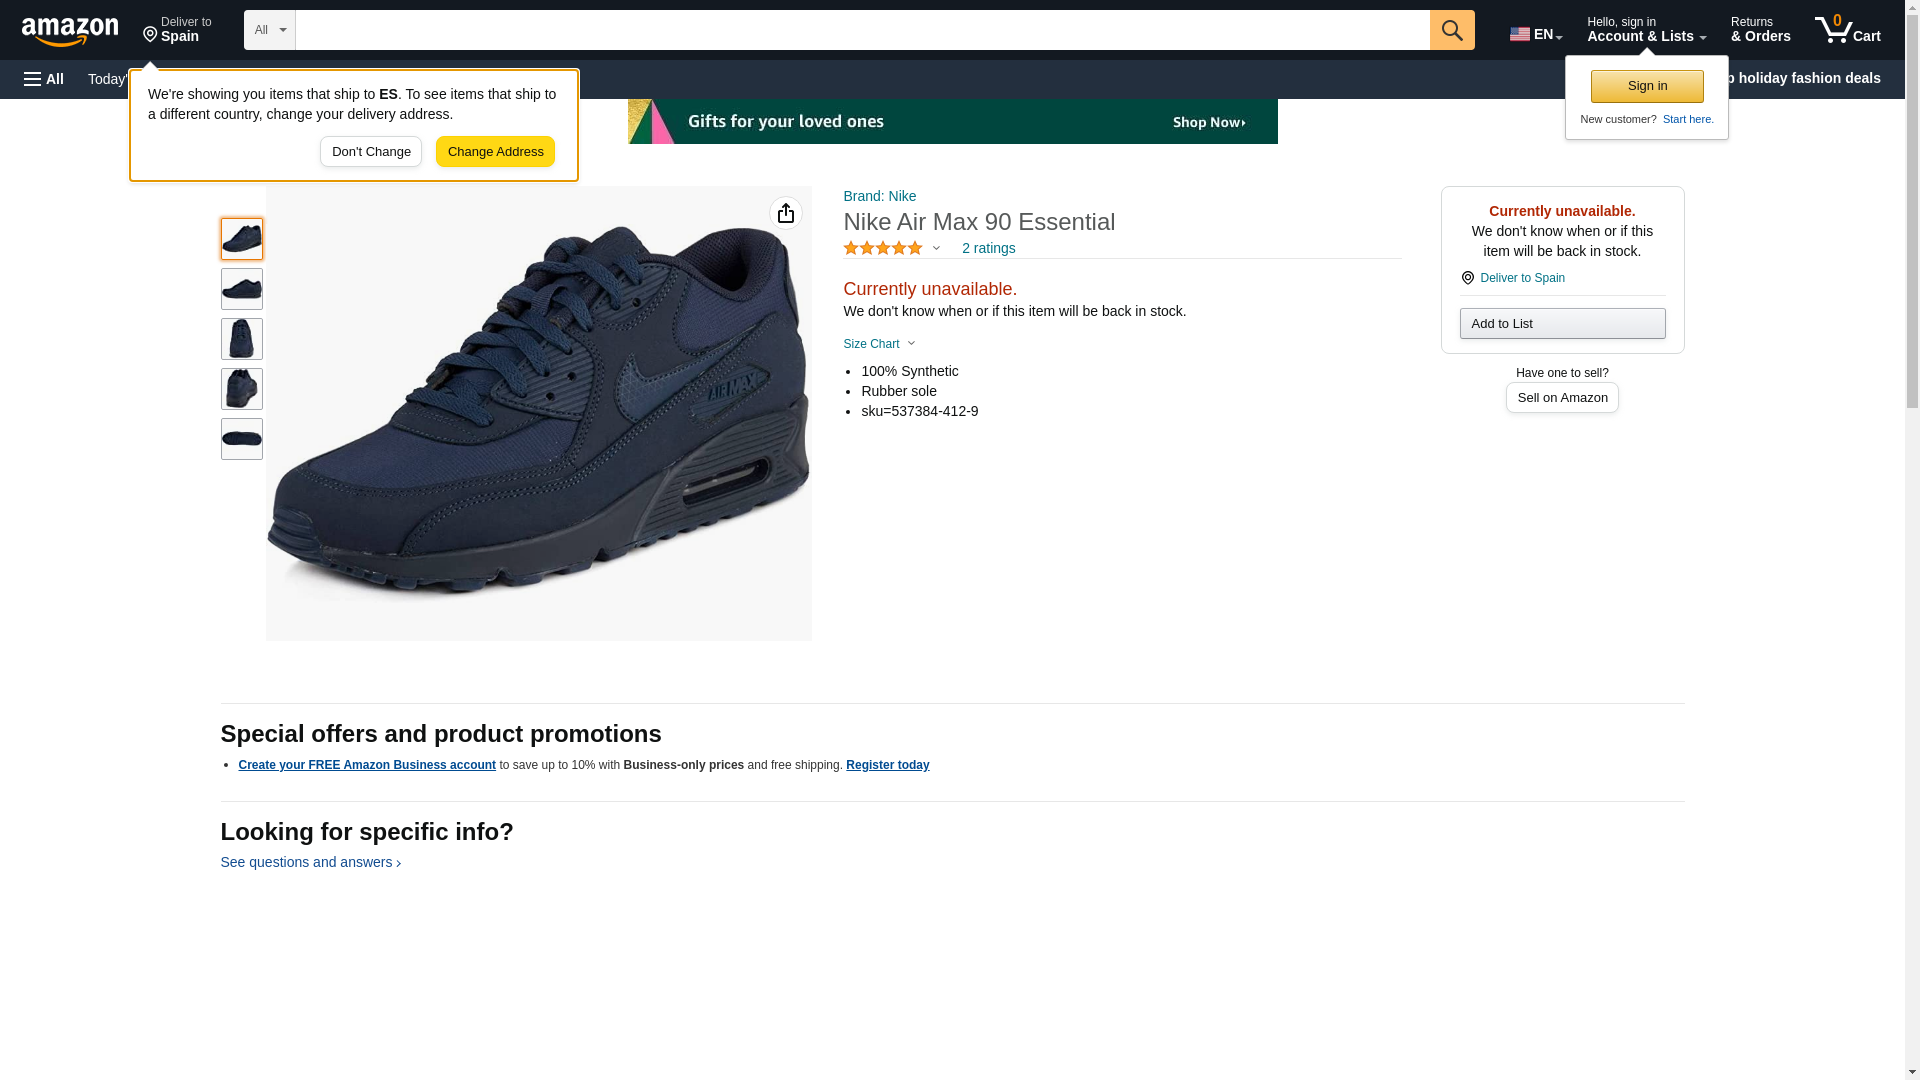Image resolution: width=1920 pixels, height=1080 pixels.
Task: Open the All search category dropdown
Action: pyautogui.click(x=269, y=30)
